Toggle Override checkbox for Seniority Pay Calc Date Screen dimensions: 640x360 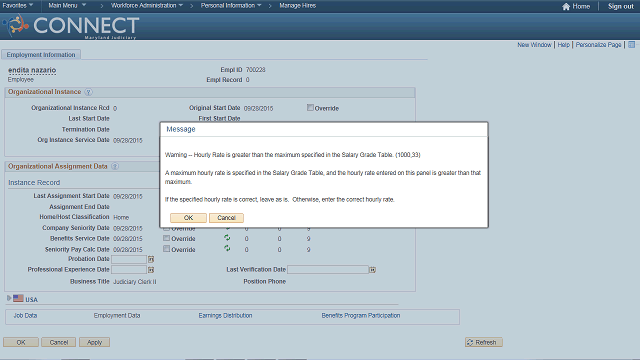166,249
